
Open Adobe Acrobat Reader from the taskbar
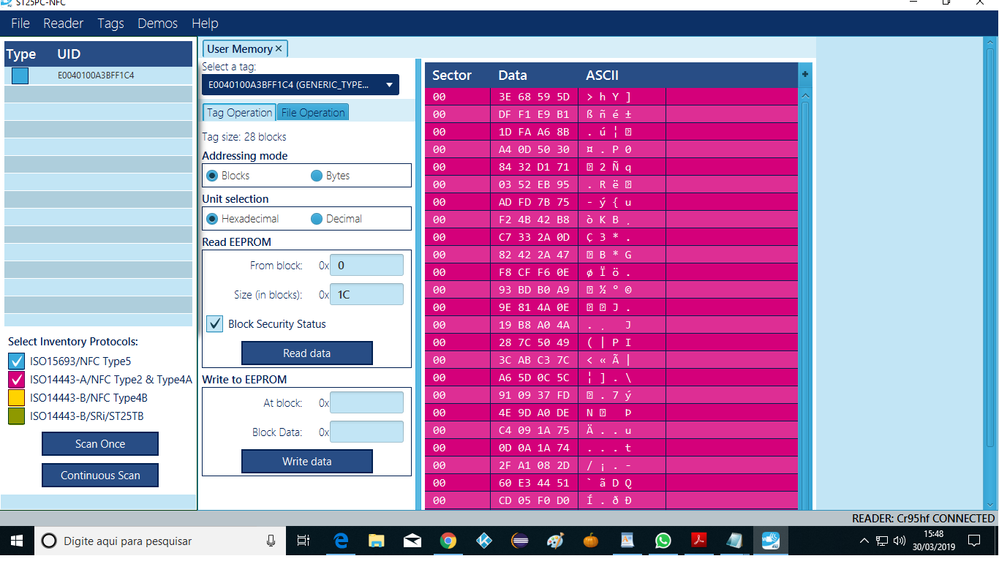point(699,541)
